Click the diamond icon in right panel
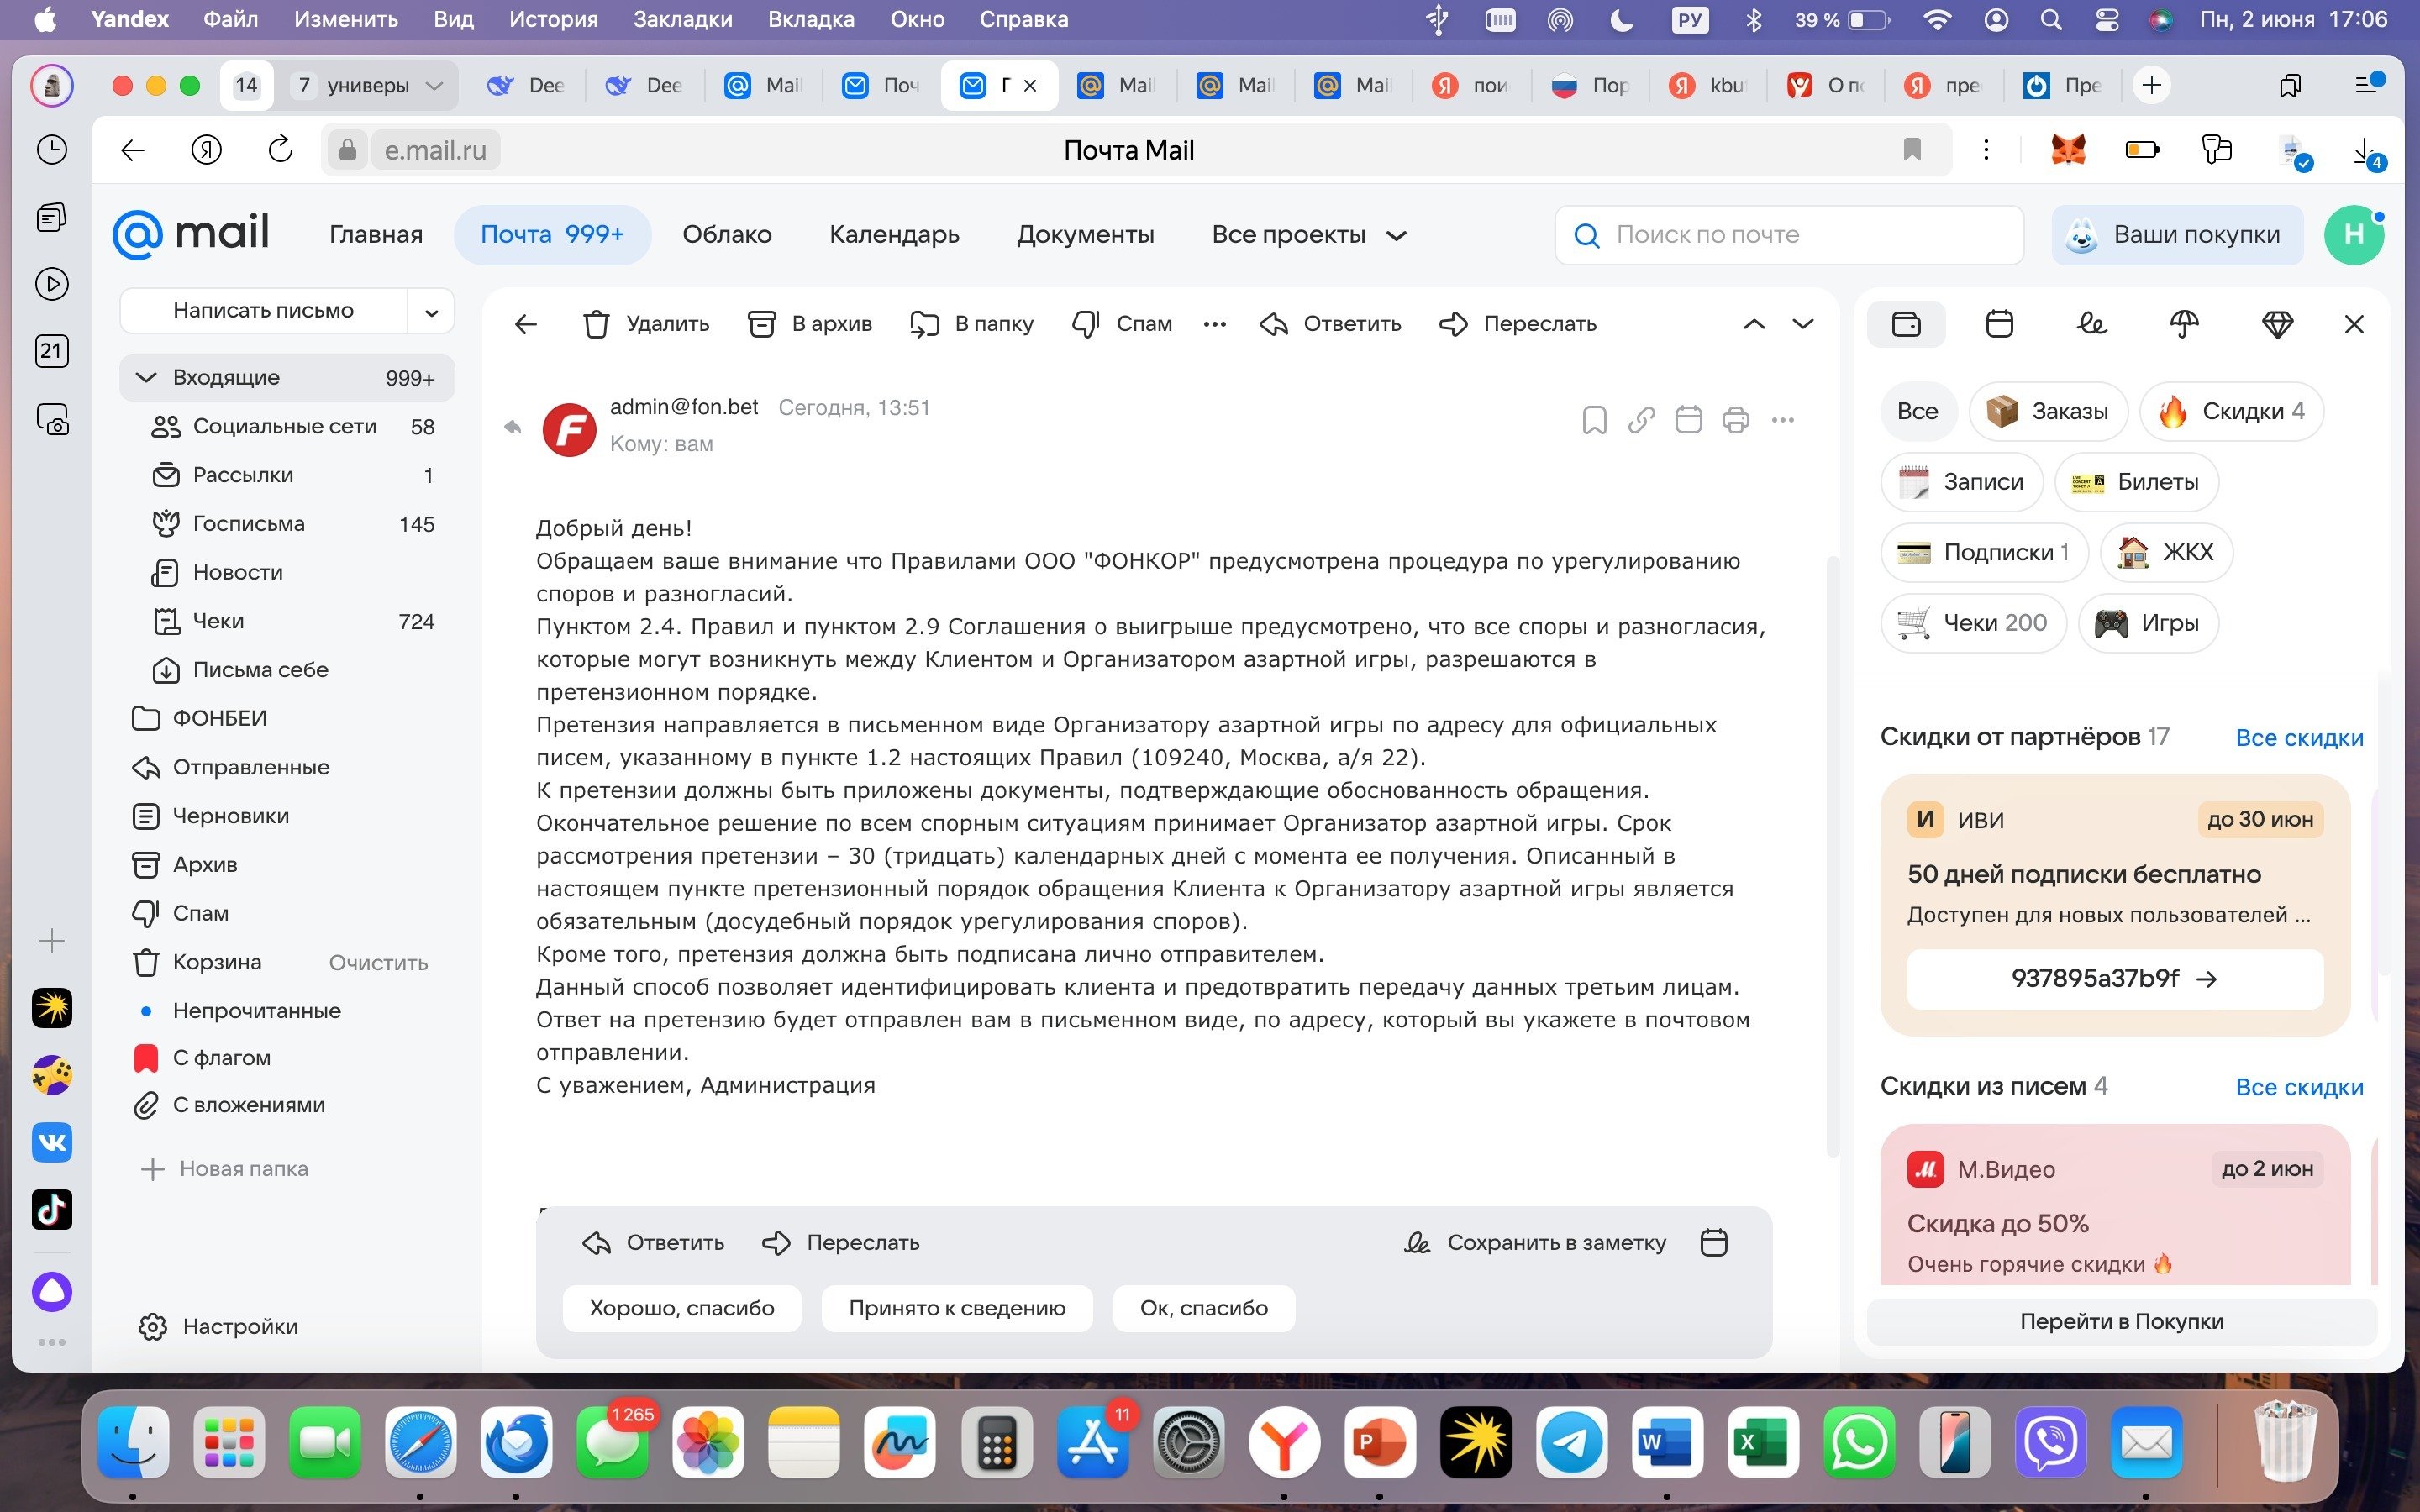 [x=2277, y=324]
